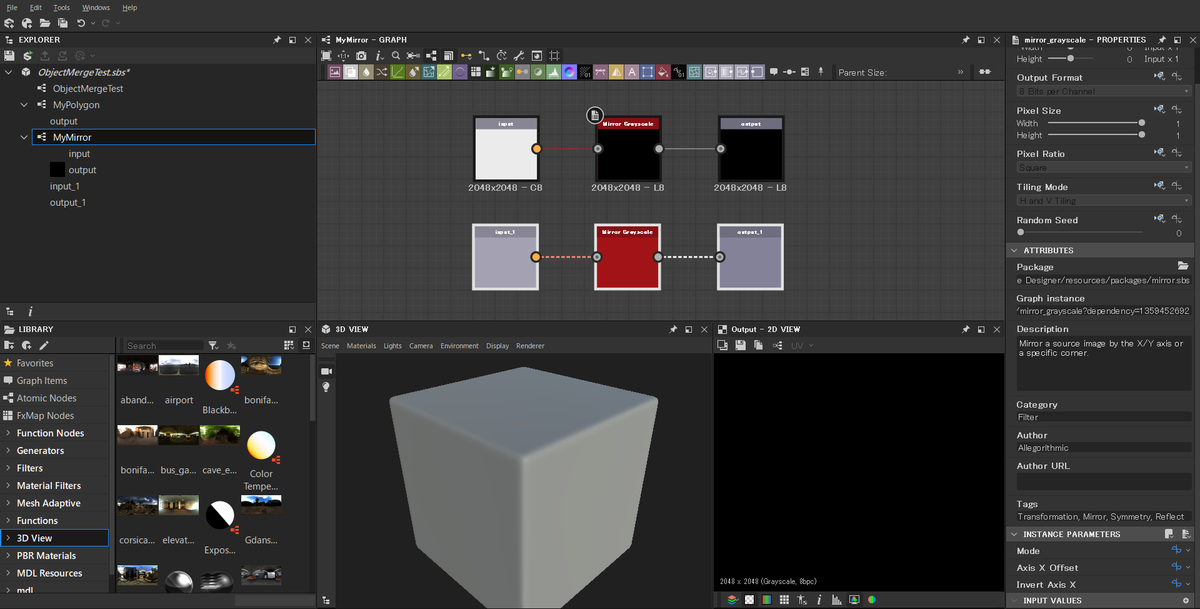
Task: Click the wrench tools icon in graph toolbar
Action: (x=519, y=56)
